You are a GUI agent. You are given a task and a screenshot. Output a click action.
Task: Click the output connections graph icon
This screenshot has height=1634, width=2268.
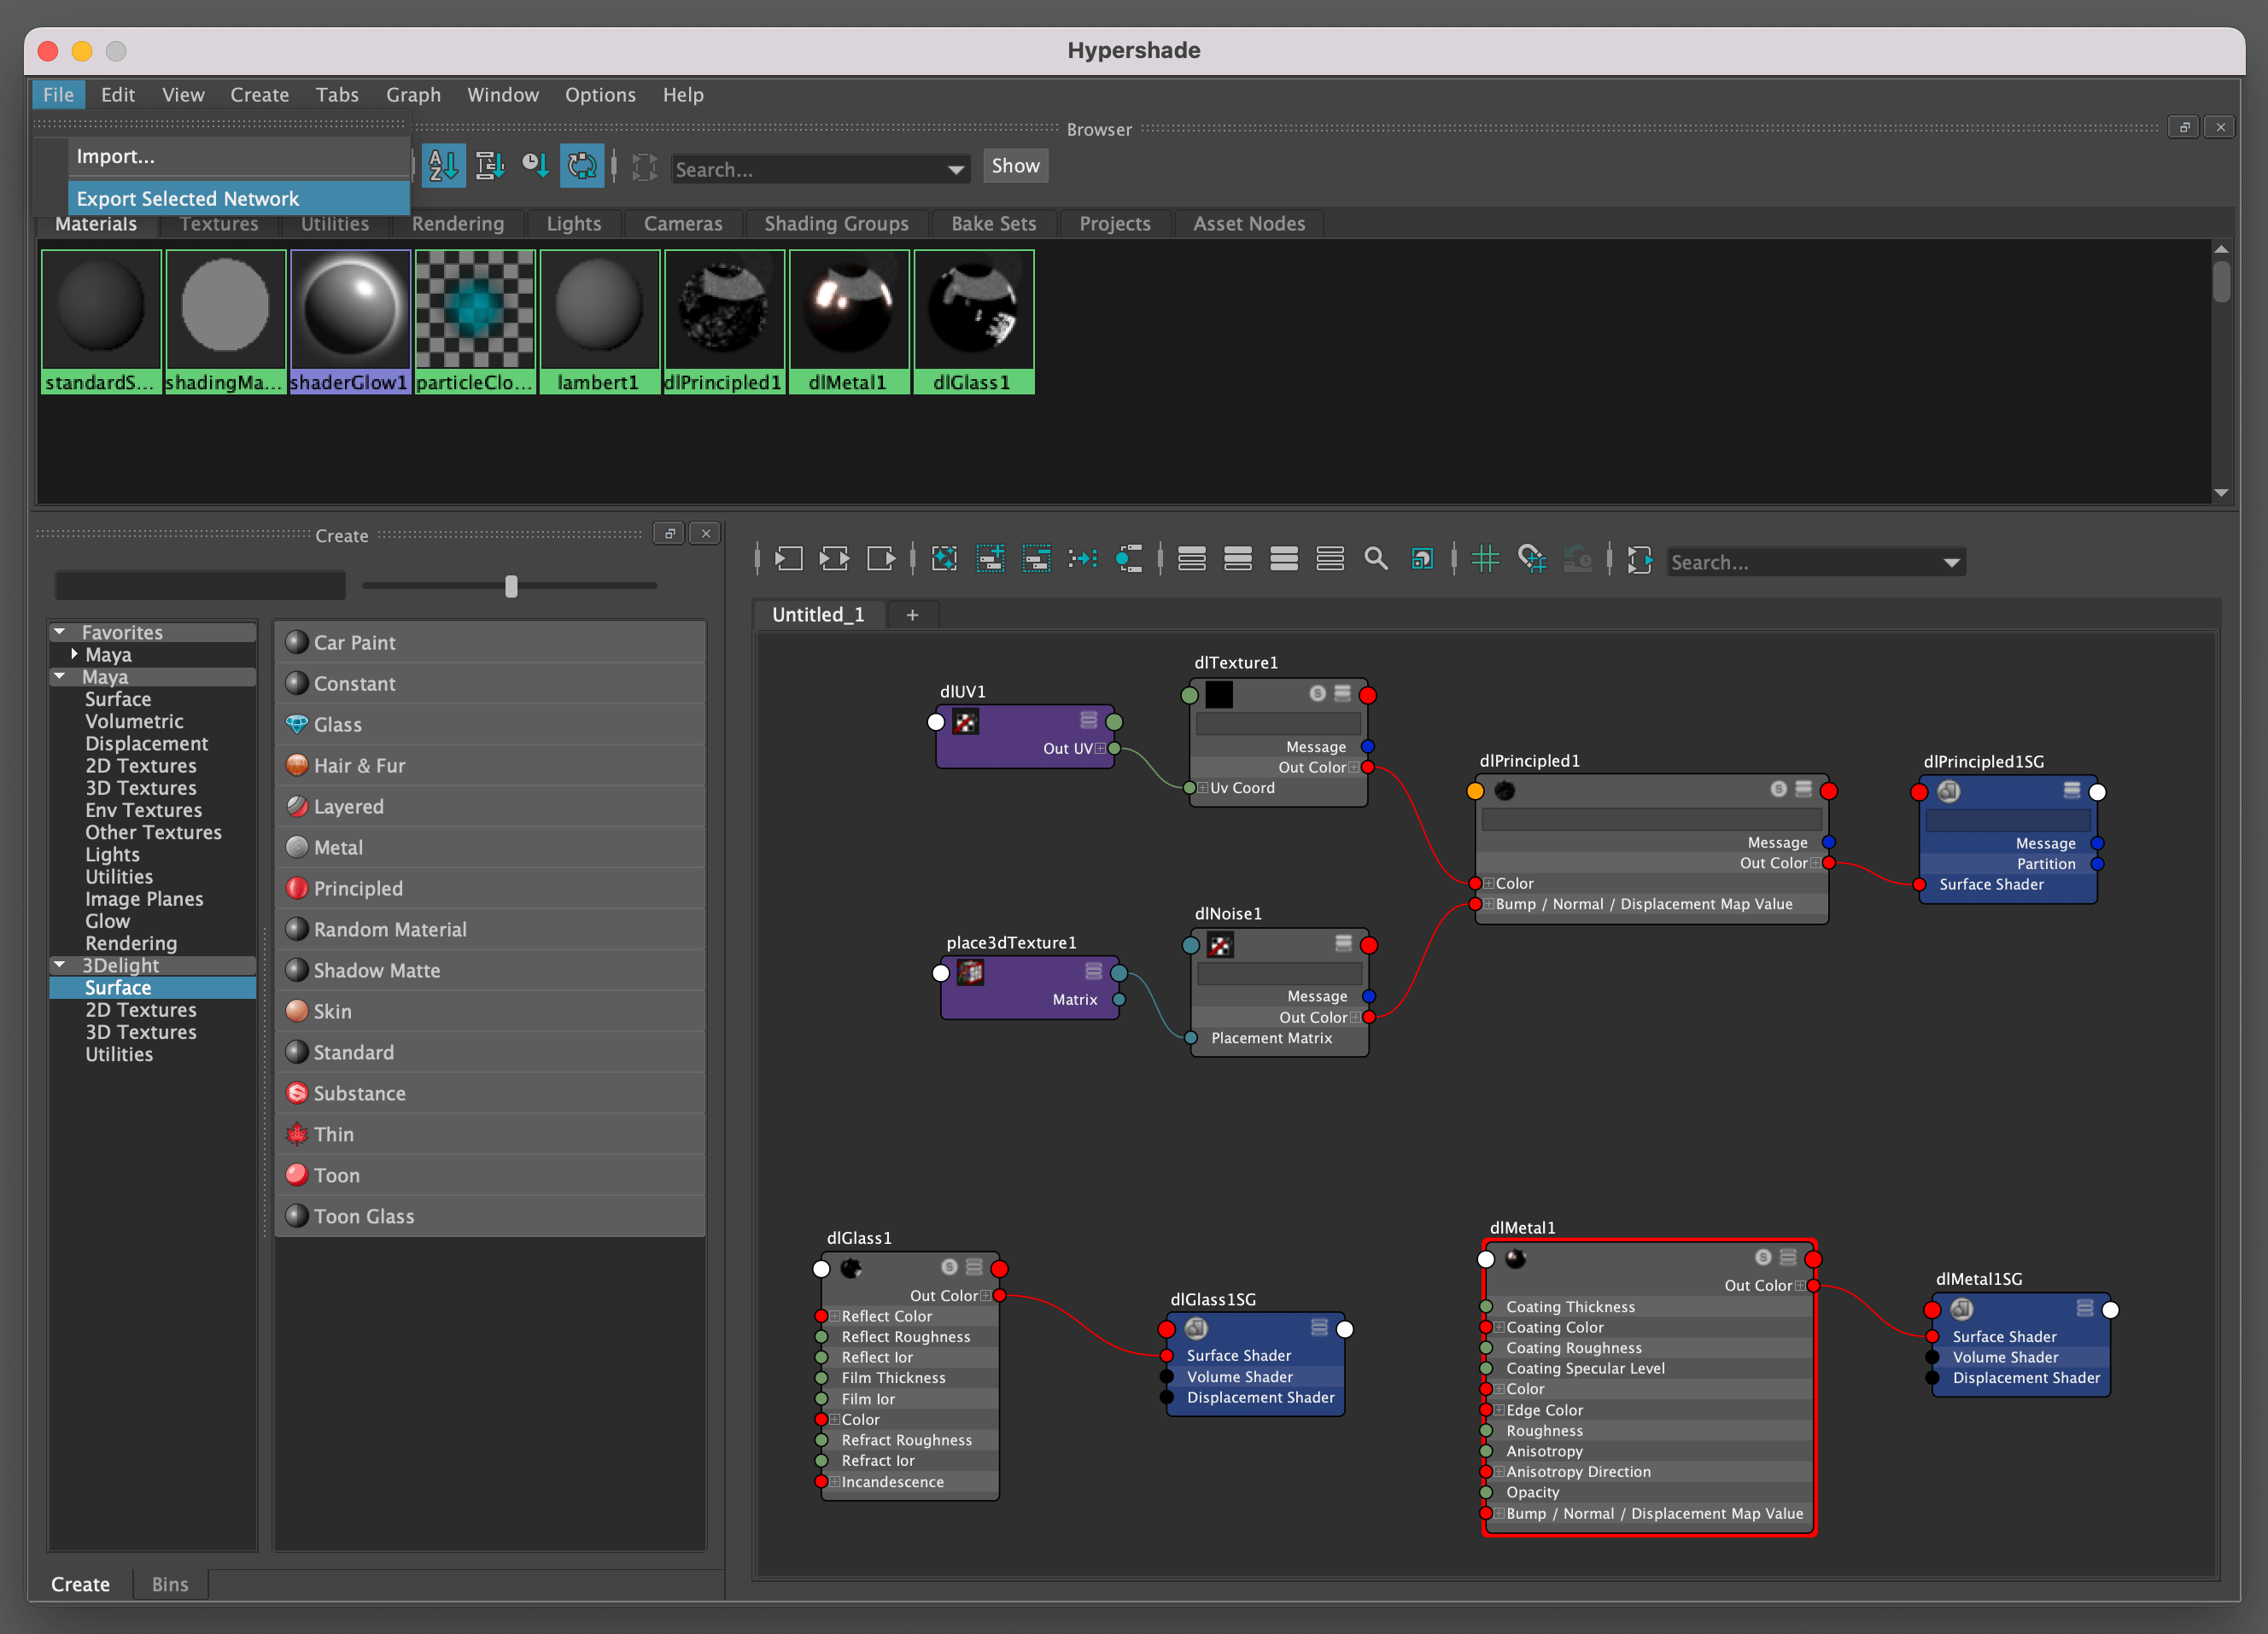tap(881, 559)
